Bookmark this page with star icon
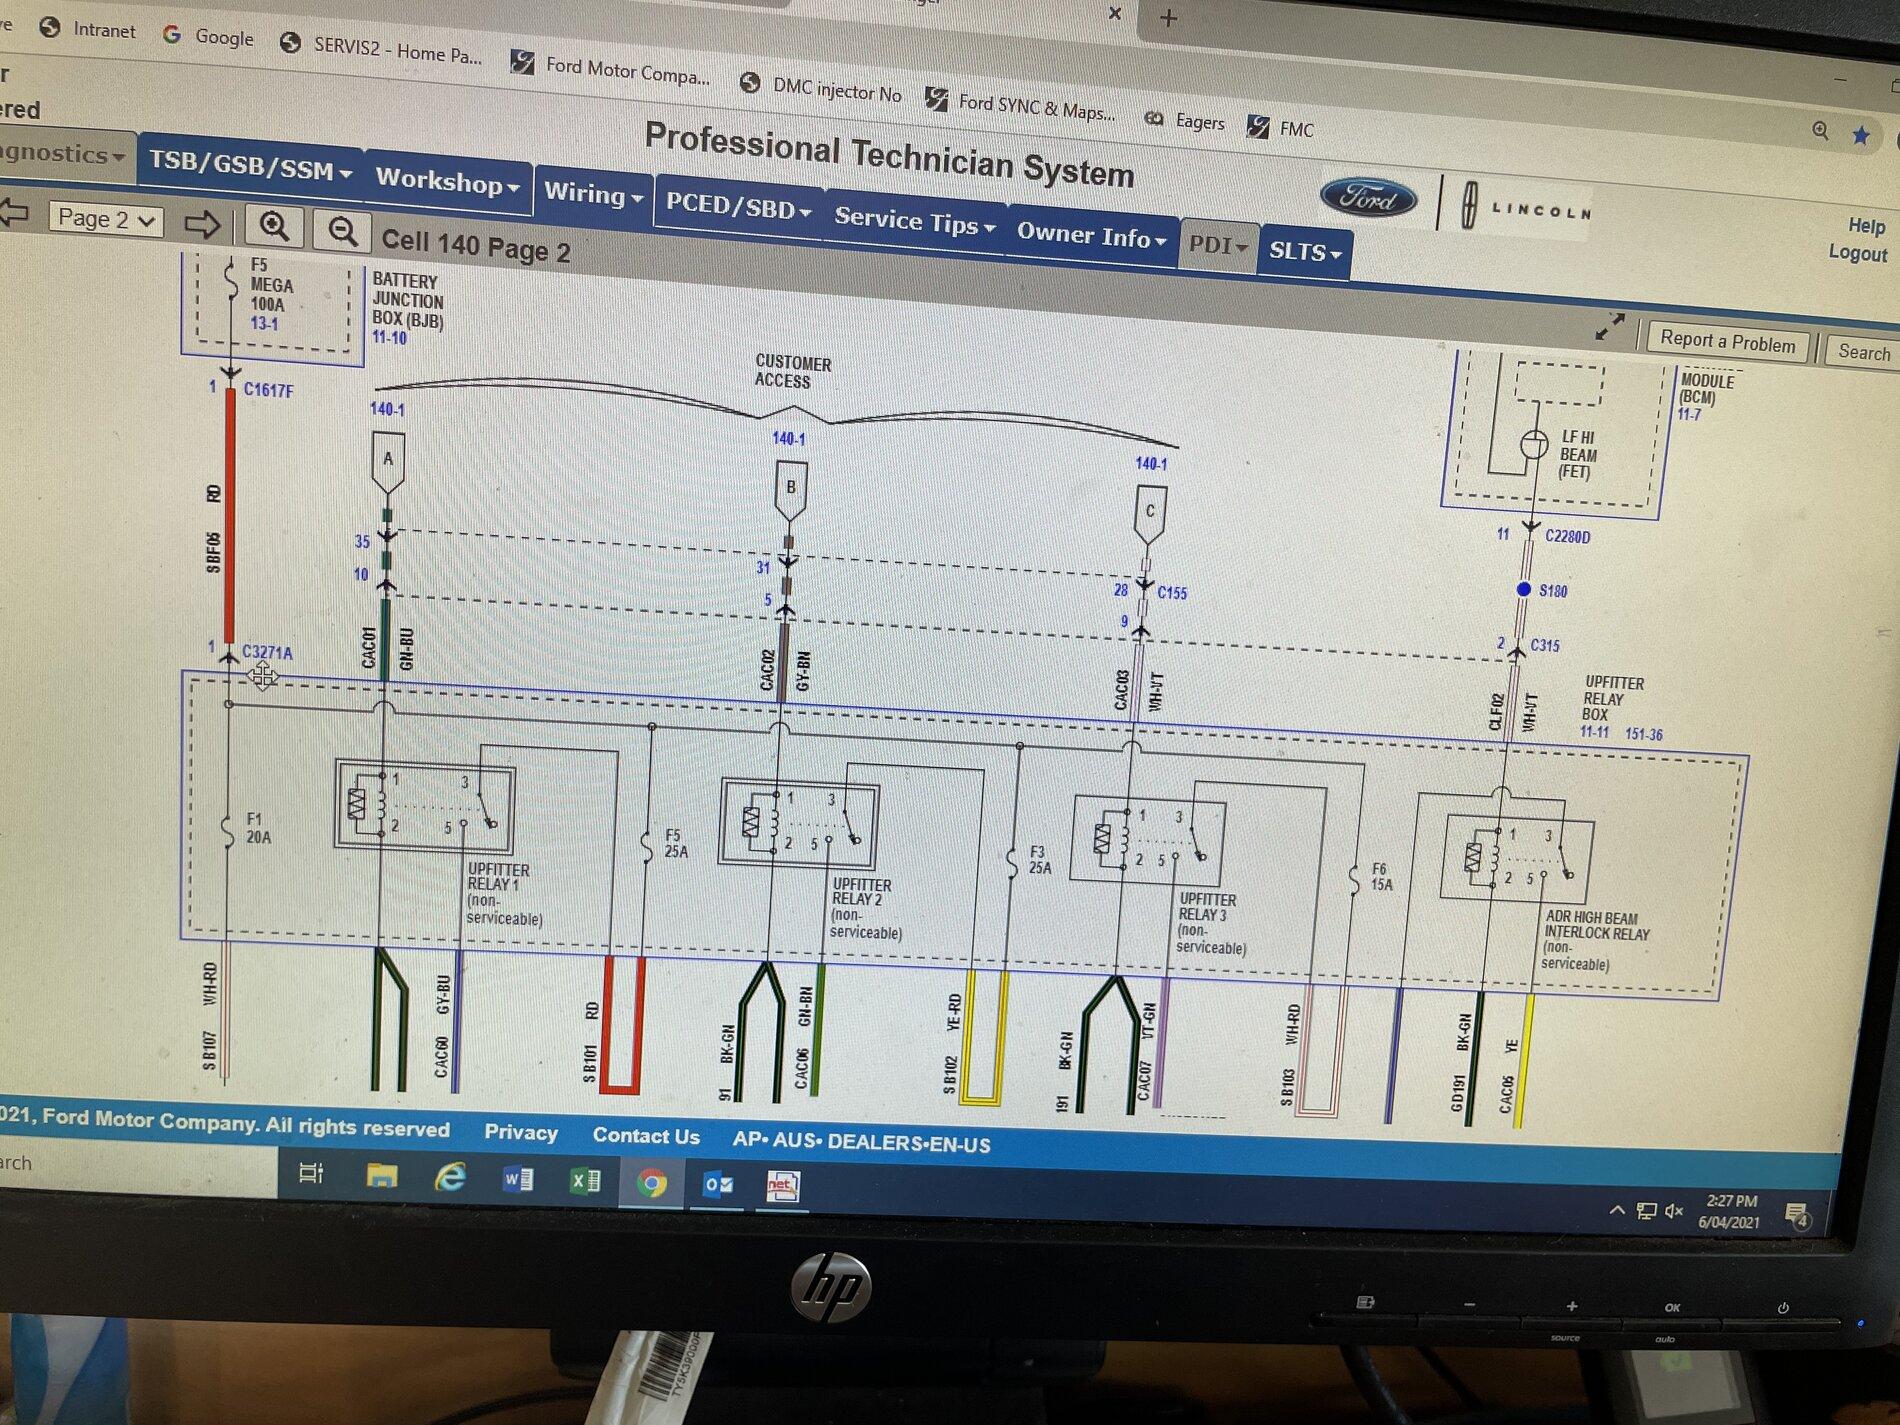1900x1425 pixels. [1860, 135]
